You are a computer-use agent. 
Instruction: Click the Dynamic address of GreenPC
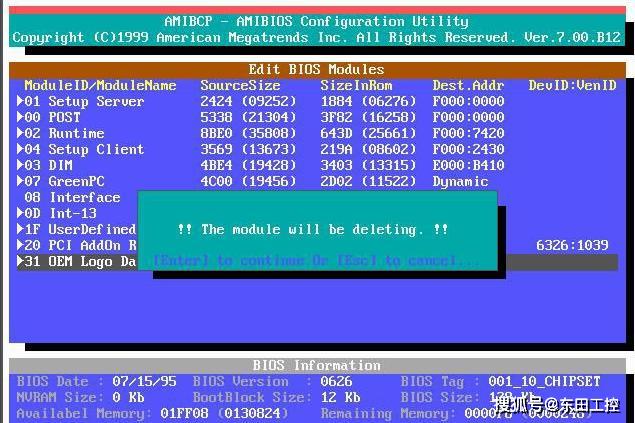click(460, 181)
